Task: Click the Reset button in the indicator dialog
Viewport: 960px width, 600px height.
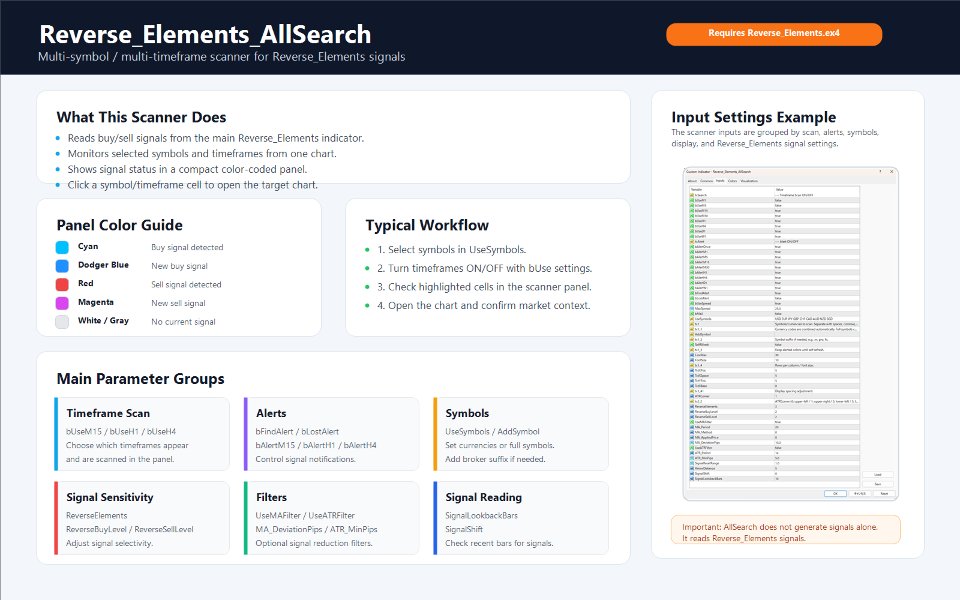Action: (x=884, y=493)
